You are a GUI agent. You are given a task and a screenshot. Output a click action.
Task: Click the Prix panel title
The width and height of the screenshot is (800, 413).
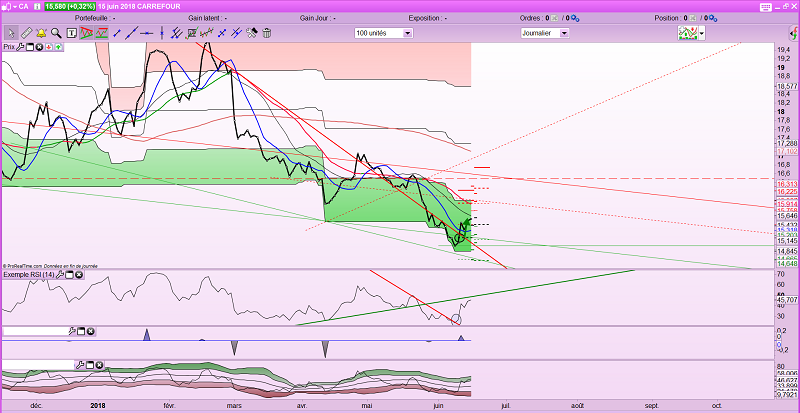9,46
